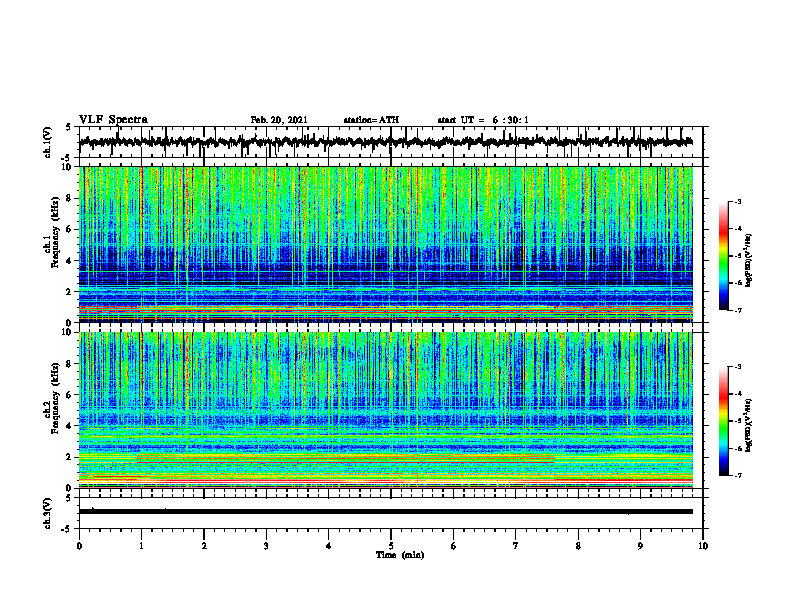Click the ch.1 voltage waveform trace panel
The width and height of the screenshot is (792, 612).
[x=391, y=142]
